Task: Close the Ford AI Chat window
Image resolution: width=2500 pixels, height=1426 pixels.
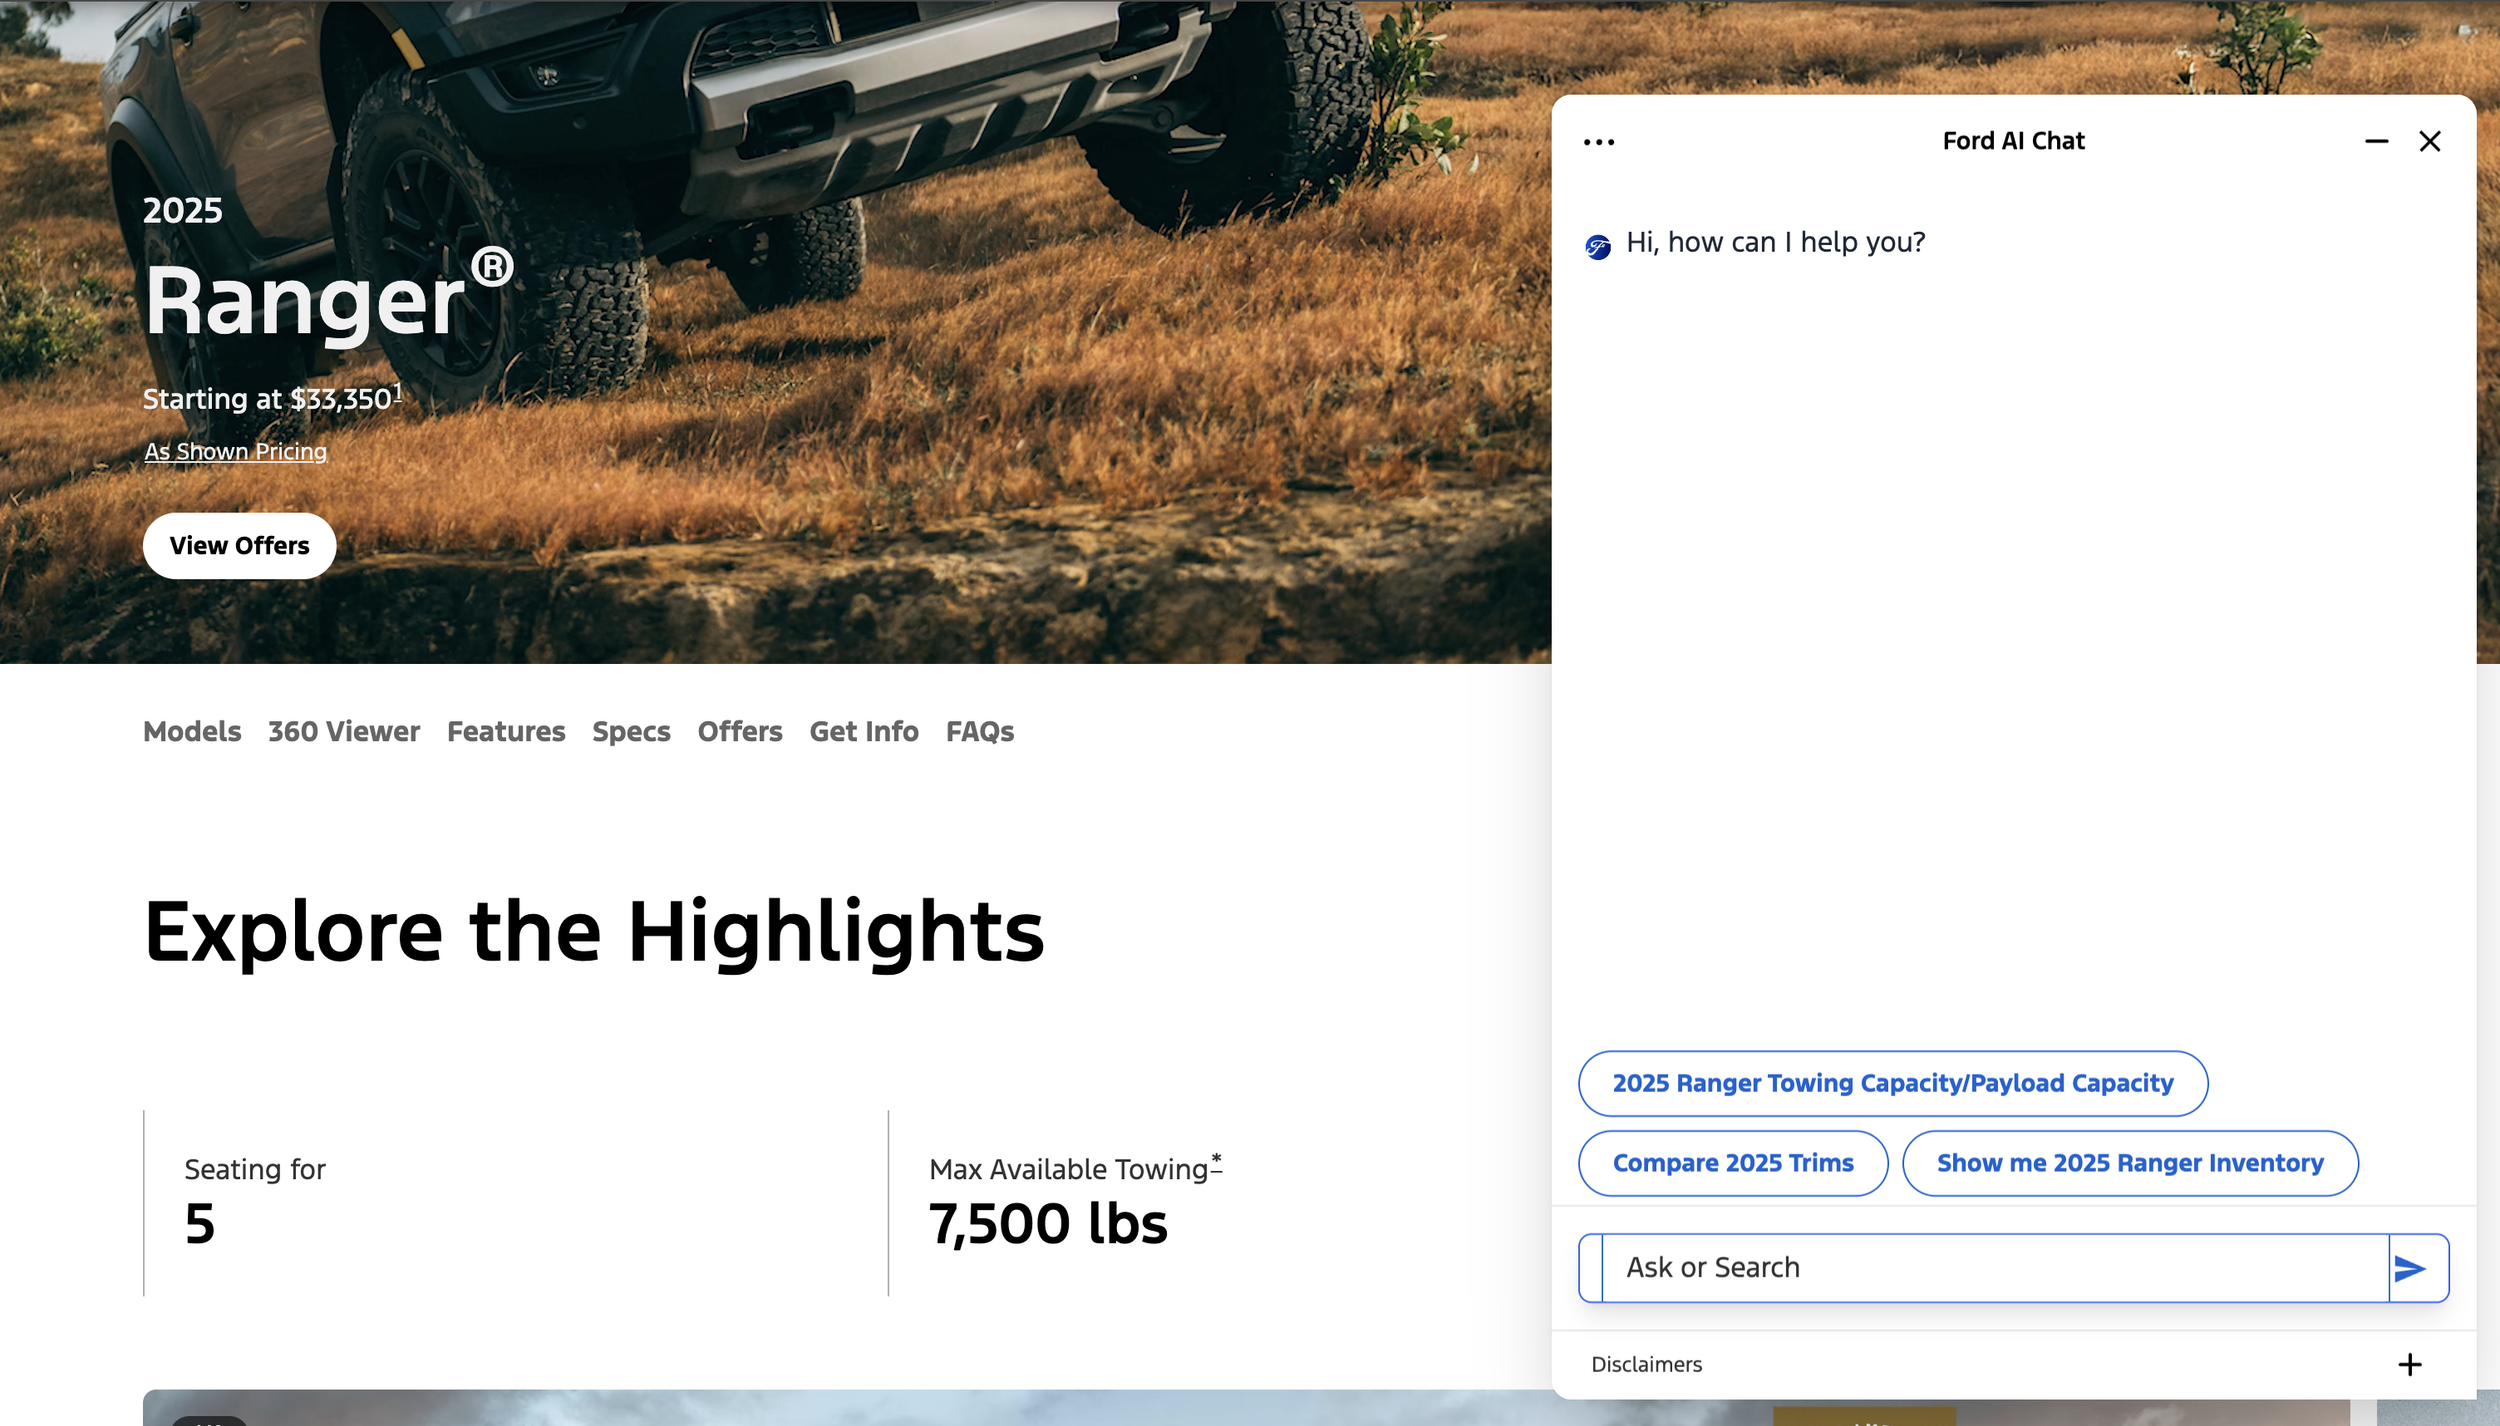Action: [2429, 142]
